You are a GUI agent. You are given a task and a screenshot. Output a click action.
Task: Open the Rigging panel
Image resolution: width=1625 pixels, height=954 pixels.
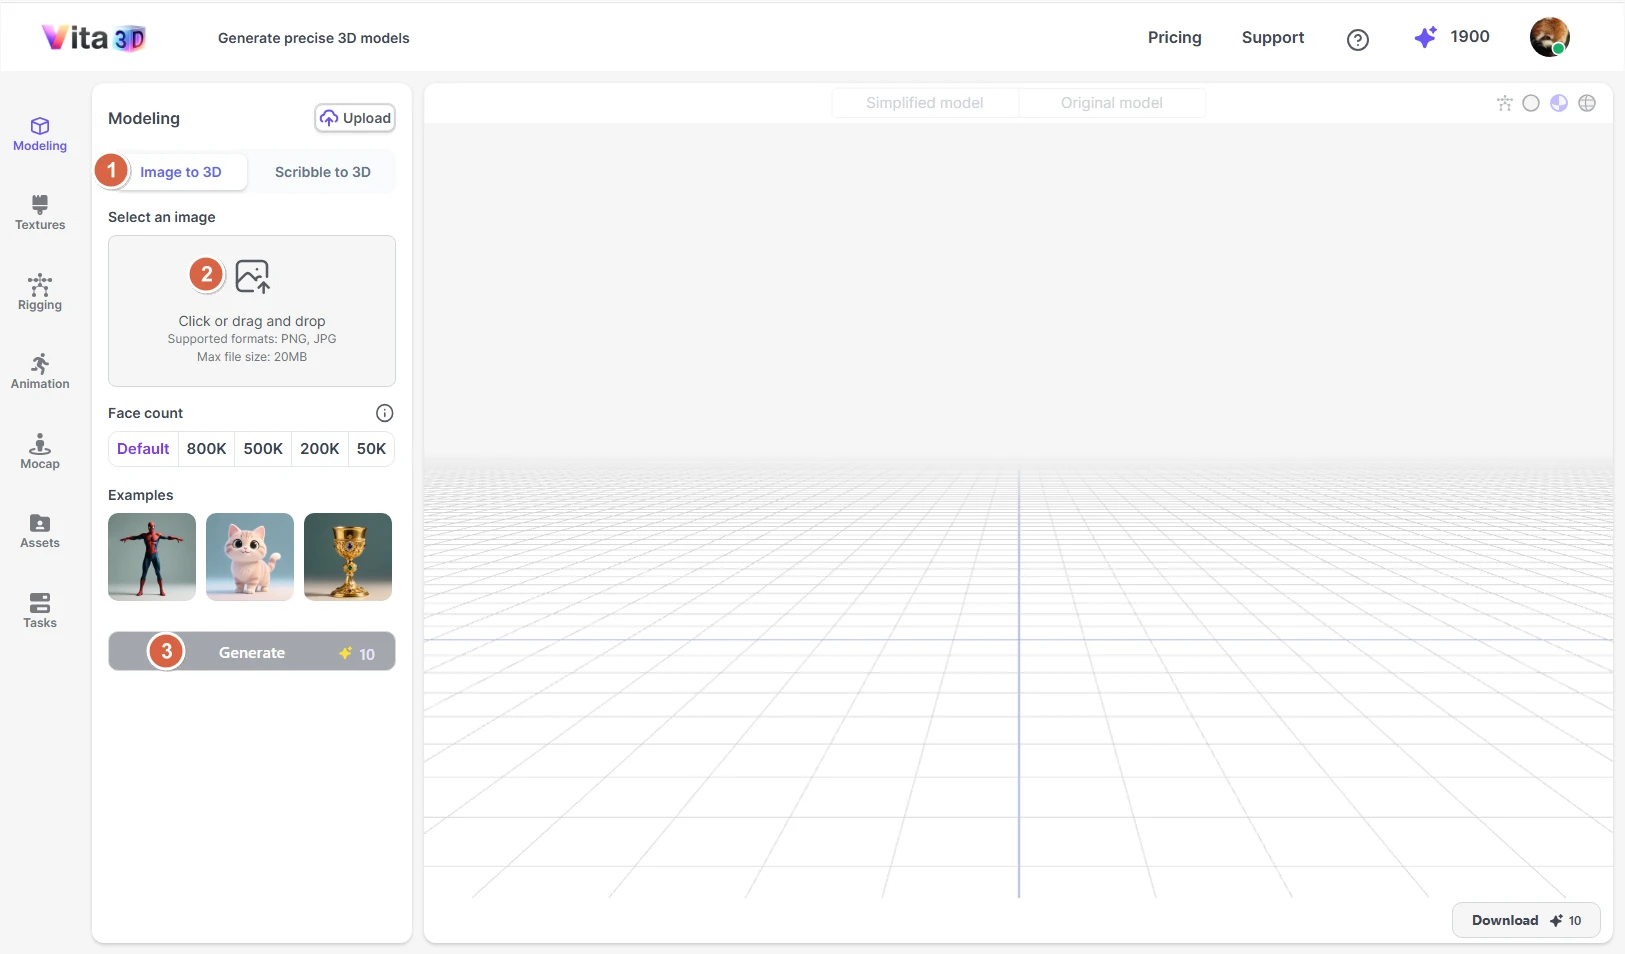(39, 292)
